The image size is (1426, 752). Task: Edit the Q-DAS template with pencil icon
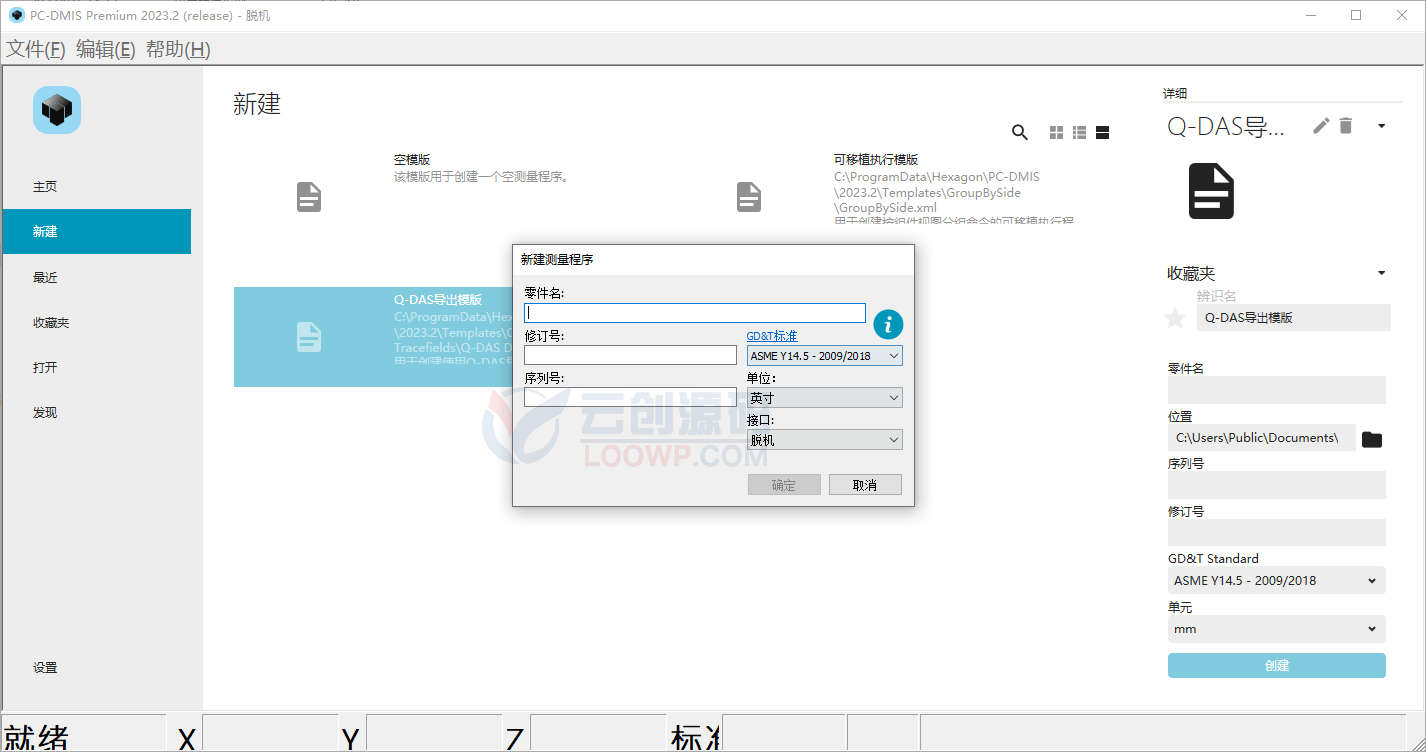pos(1321,125)
